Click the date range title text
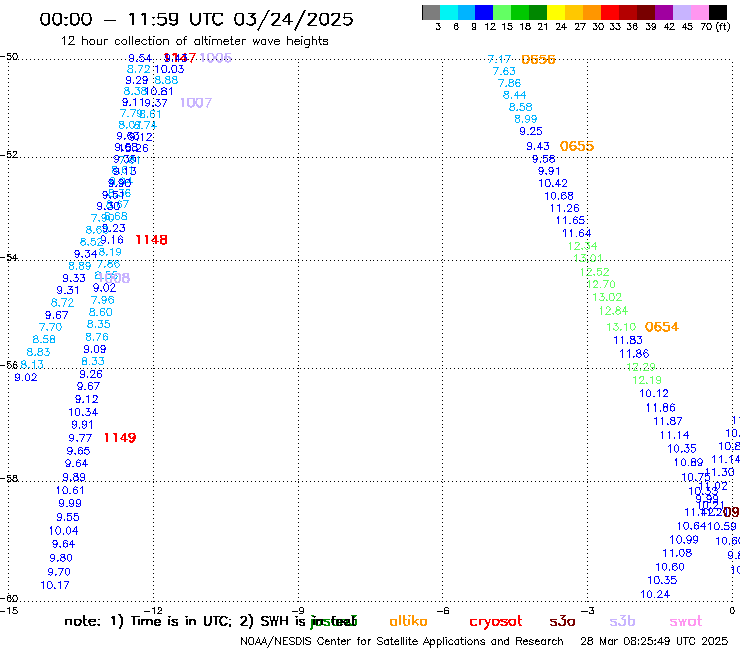The height and width of the screenshot is (650, 740). 196,19
